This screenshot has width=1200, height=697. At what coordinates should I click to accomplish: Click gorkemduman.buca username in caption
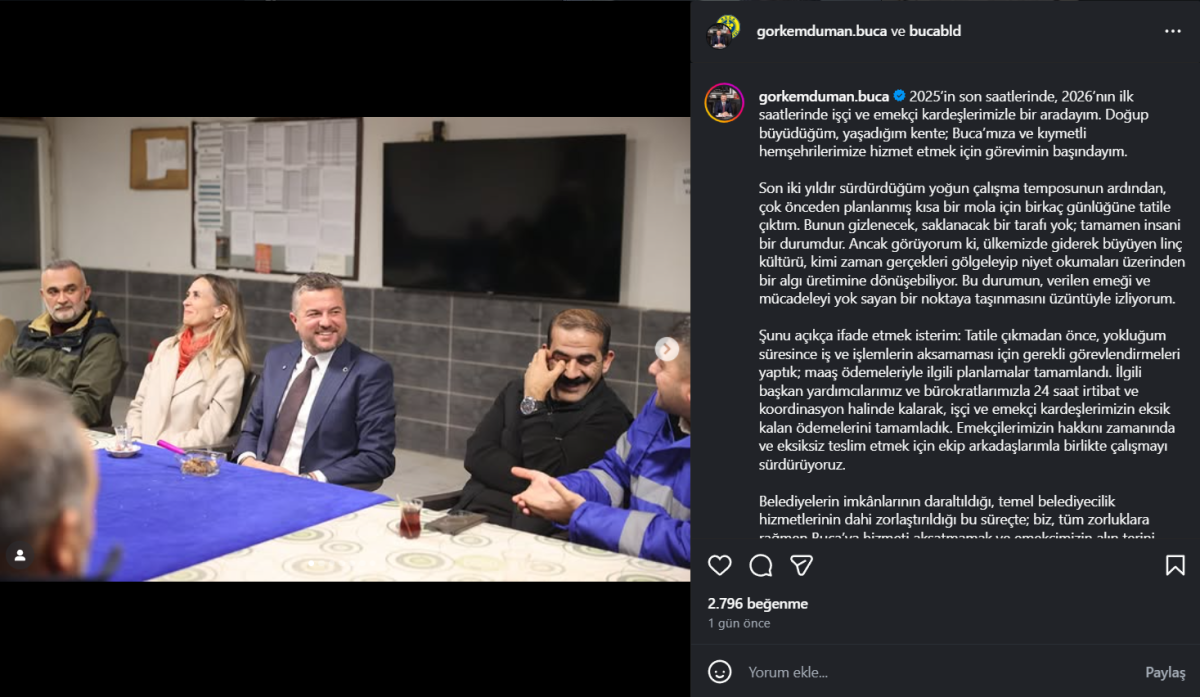point(823,96)
